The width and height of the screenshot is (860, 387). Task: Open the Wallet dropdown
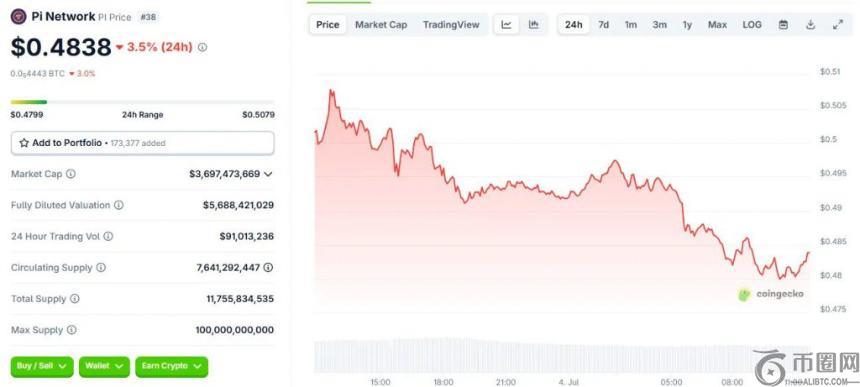click(104, 366)
